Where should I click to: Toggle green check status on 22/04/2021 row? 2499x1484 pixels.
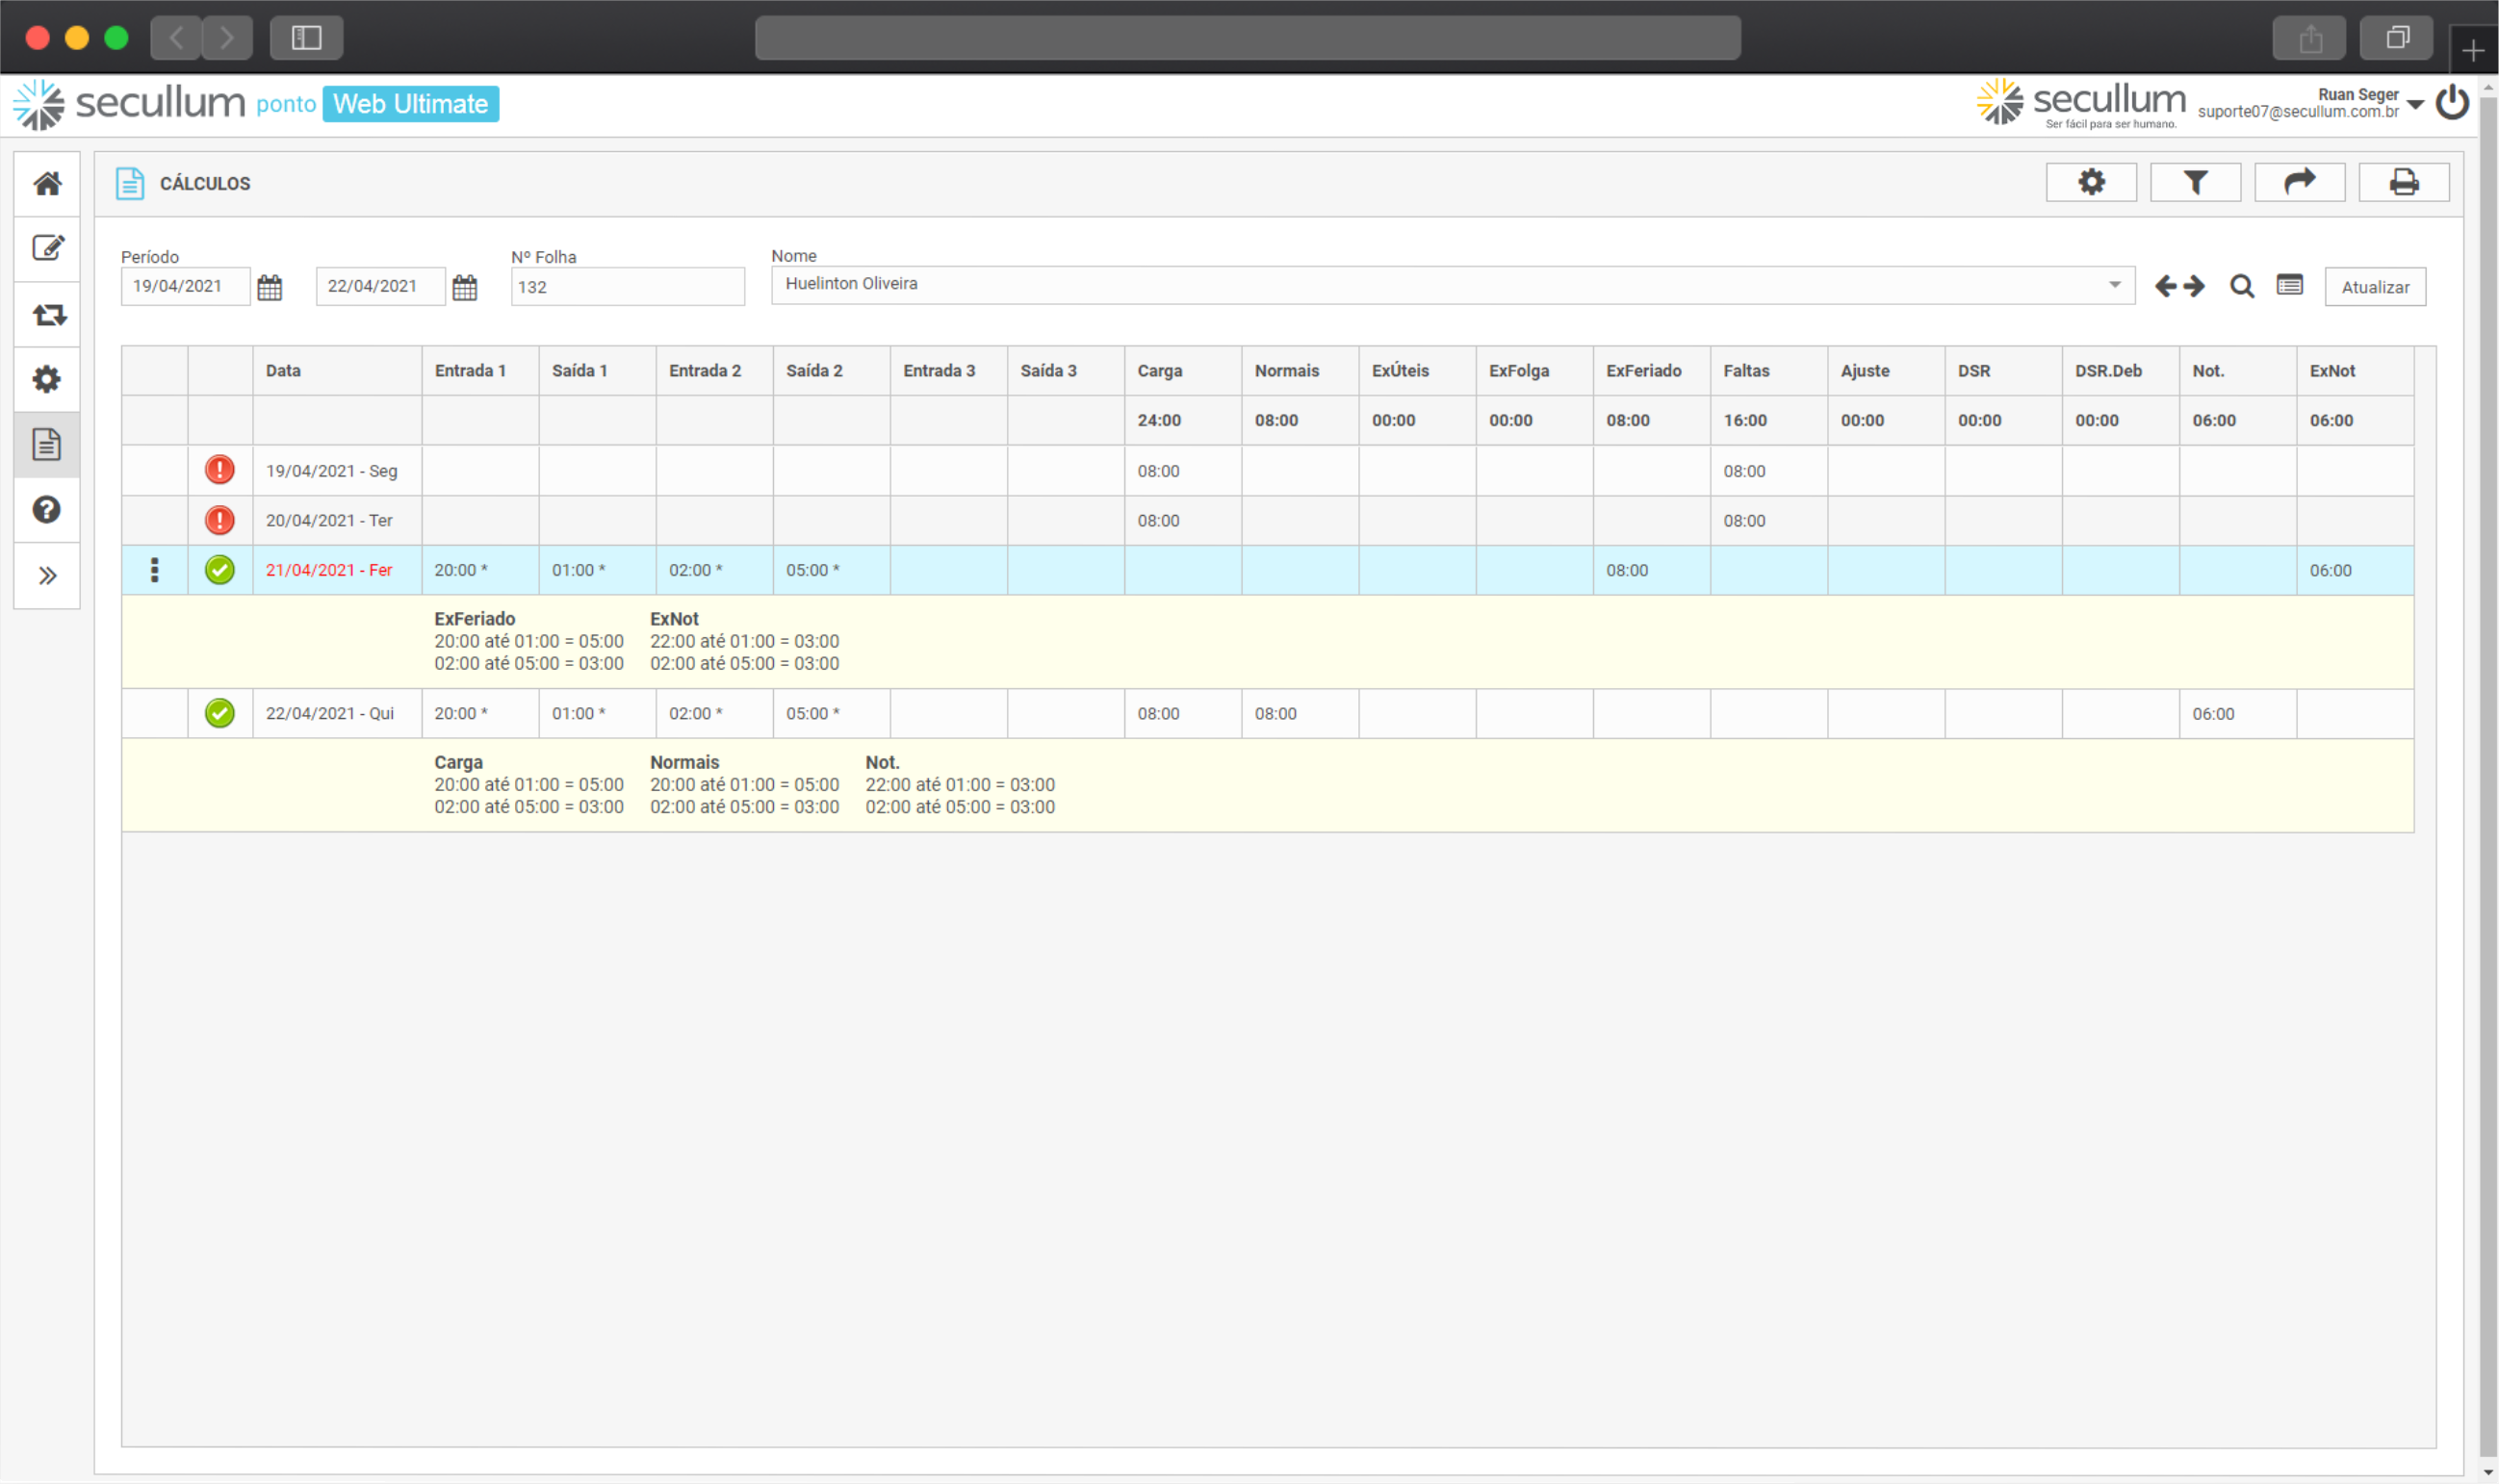click(219, 713)
